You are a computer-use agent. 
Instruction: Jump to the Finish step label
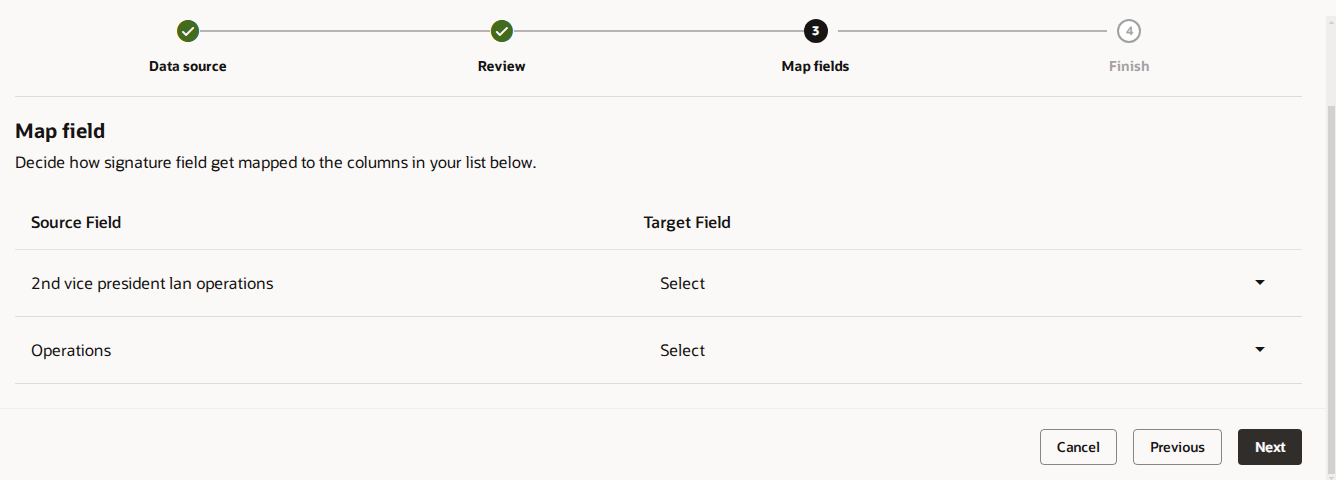click(x=1129, y=66)
